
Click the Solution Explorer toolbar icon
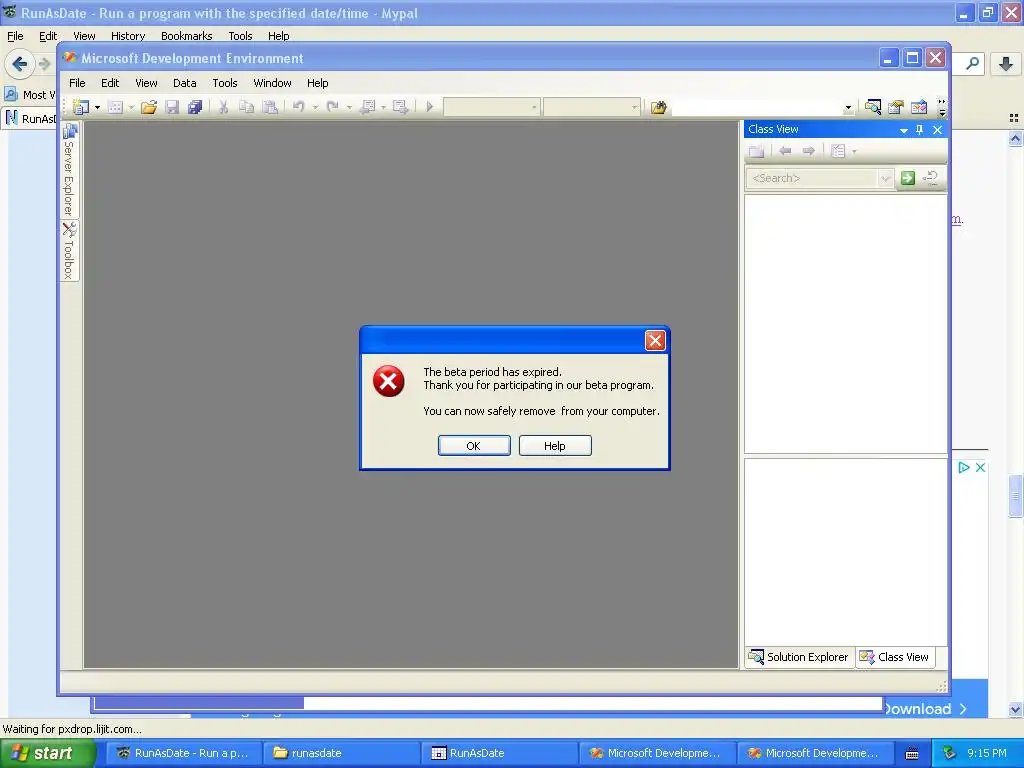tap(872, 107)
